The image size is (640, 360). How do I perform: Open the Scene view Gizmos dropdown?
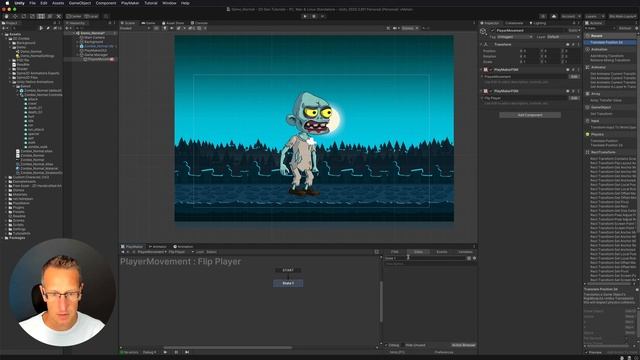click(410, 28)
